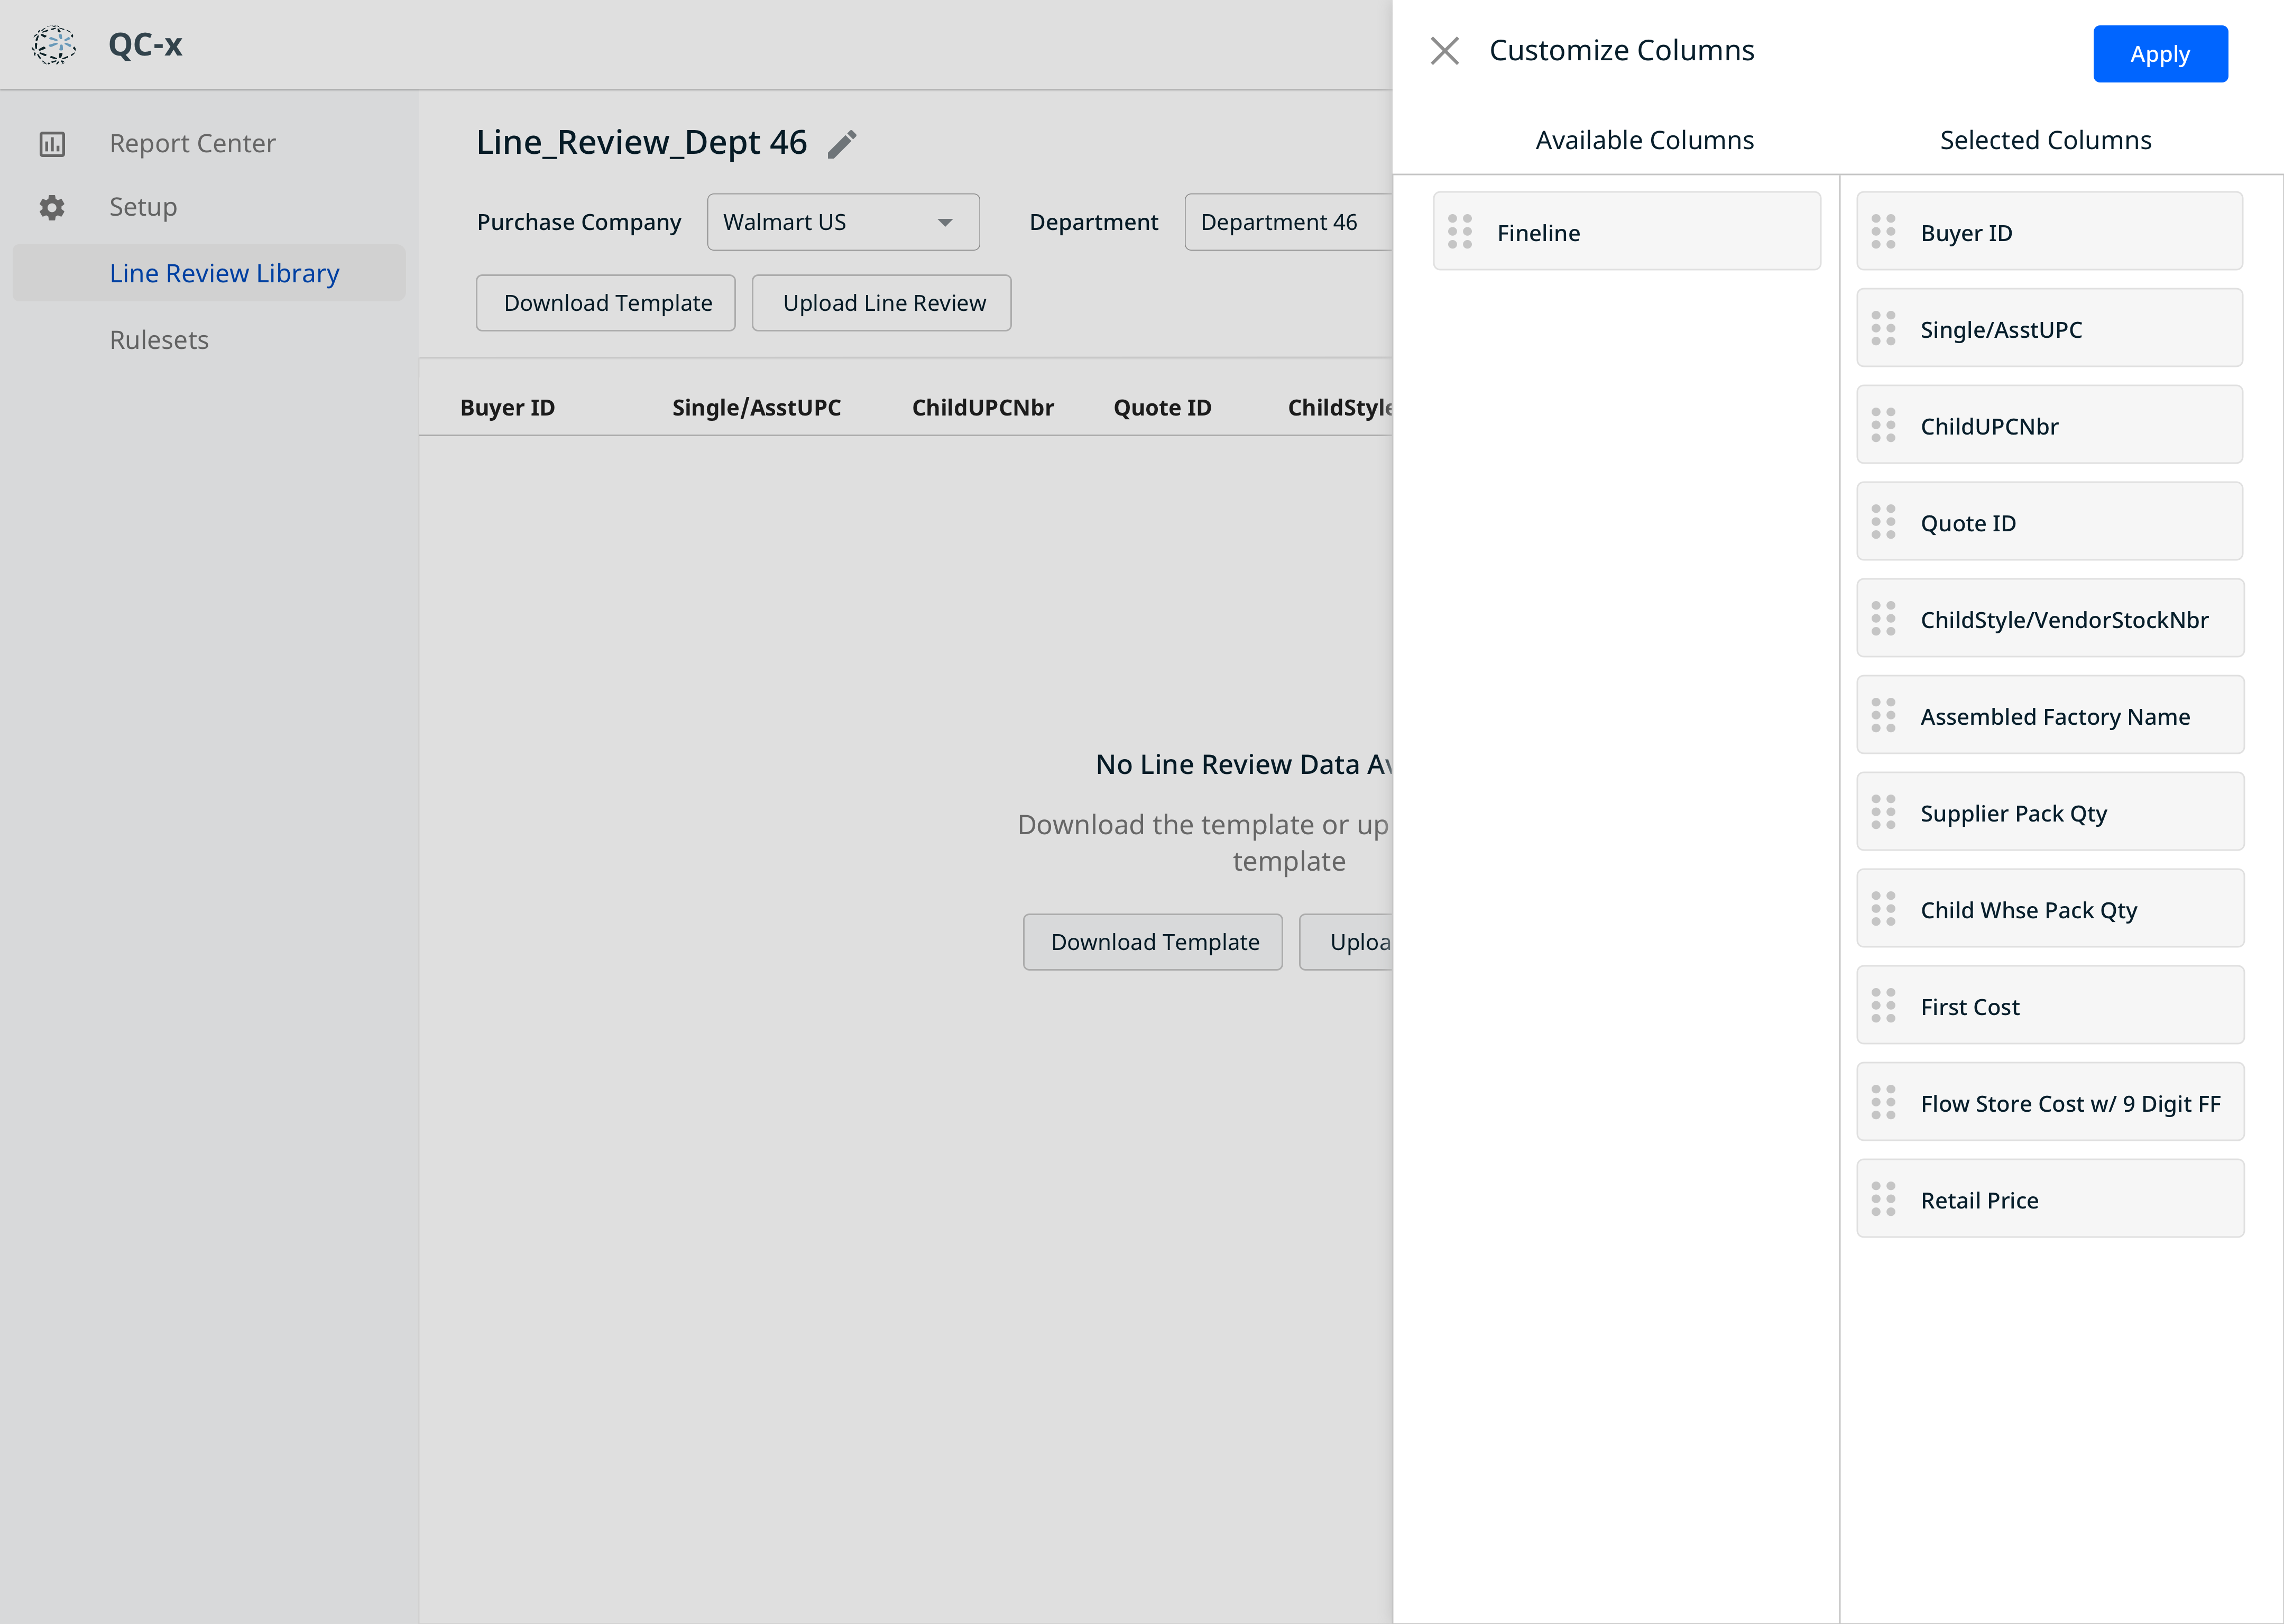Click the Upload Line Review button
2284x1624 pixels.
point(881,302)
